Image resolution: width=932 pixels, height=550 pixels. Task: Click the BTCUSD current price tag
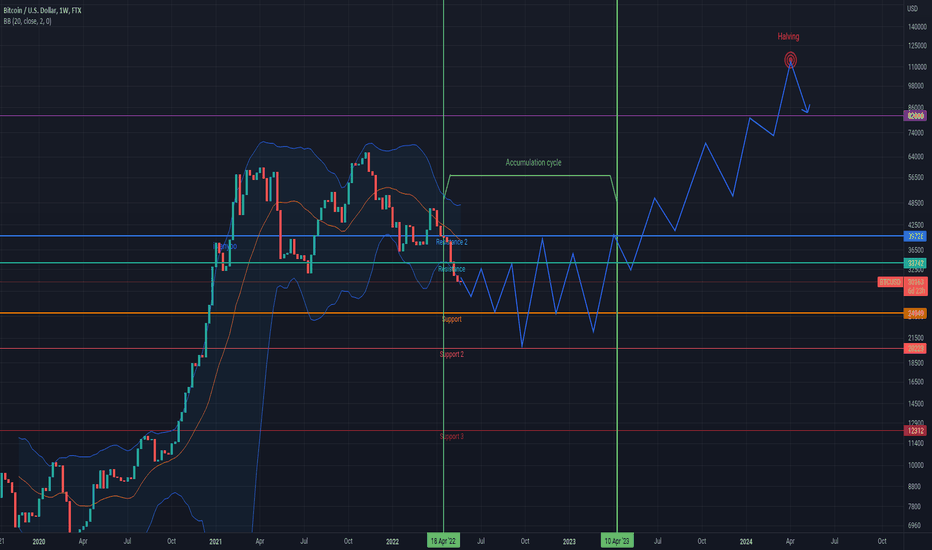coord(890,282)
